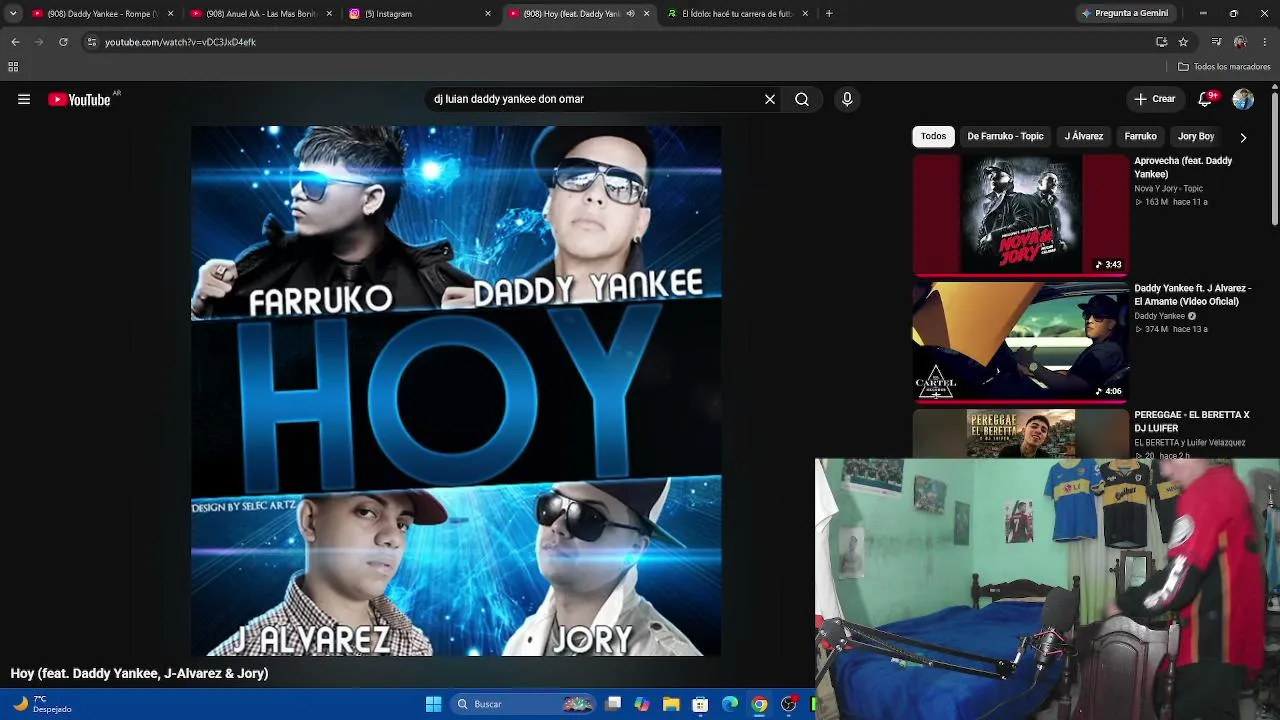Open the Pereggae El Beretta thumbnail

click(1020, 434)
